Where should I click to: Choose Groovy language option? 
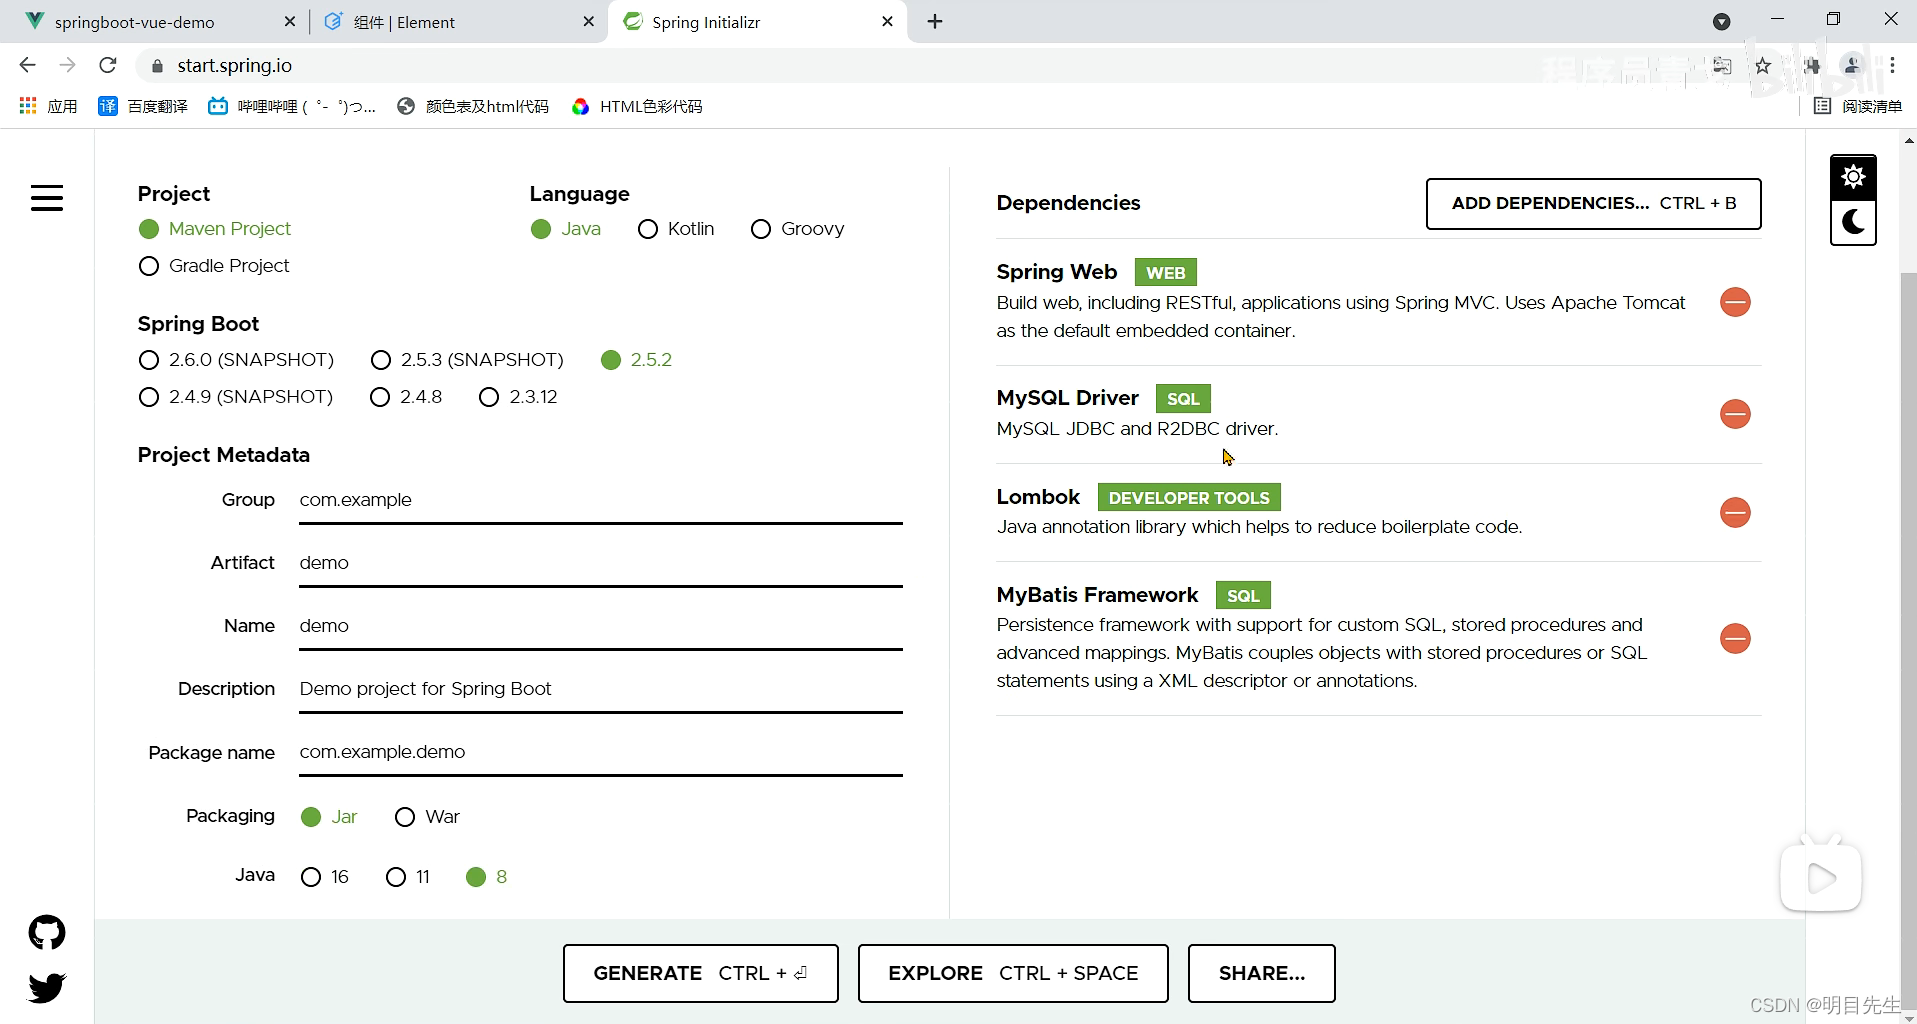tap(761, 229)
